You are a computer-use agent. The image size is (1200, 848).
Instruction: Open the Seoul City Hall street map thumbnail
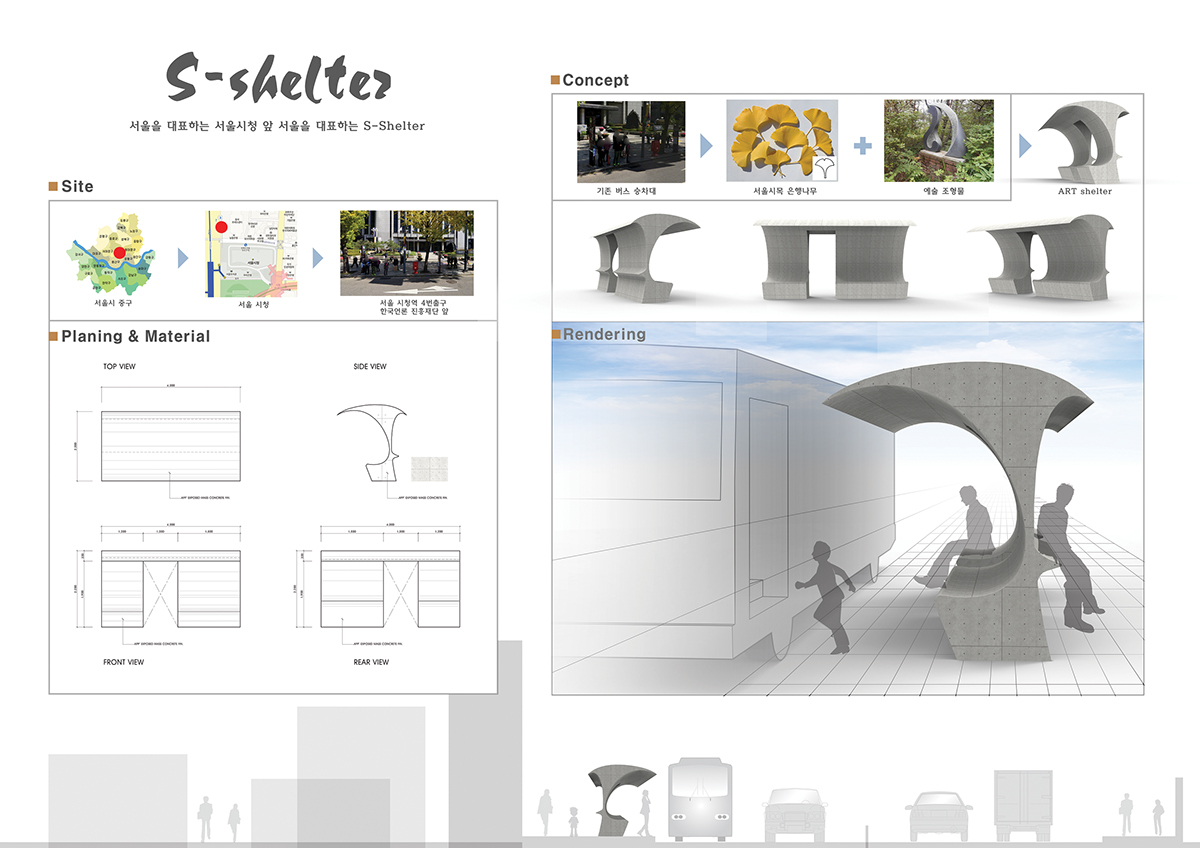(x=251, y=254)
